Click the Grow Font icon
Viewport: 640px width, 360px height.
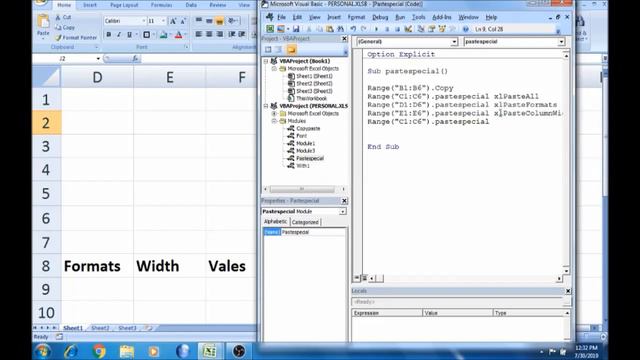point(173,21)
